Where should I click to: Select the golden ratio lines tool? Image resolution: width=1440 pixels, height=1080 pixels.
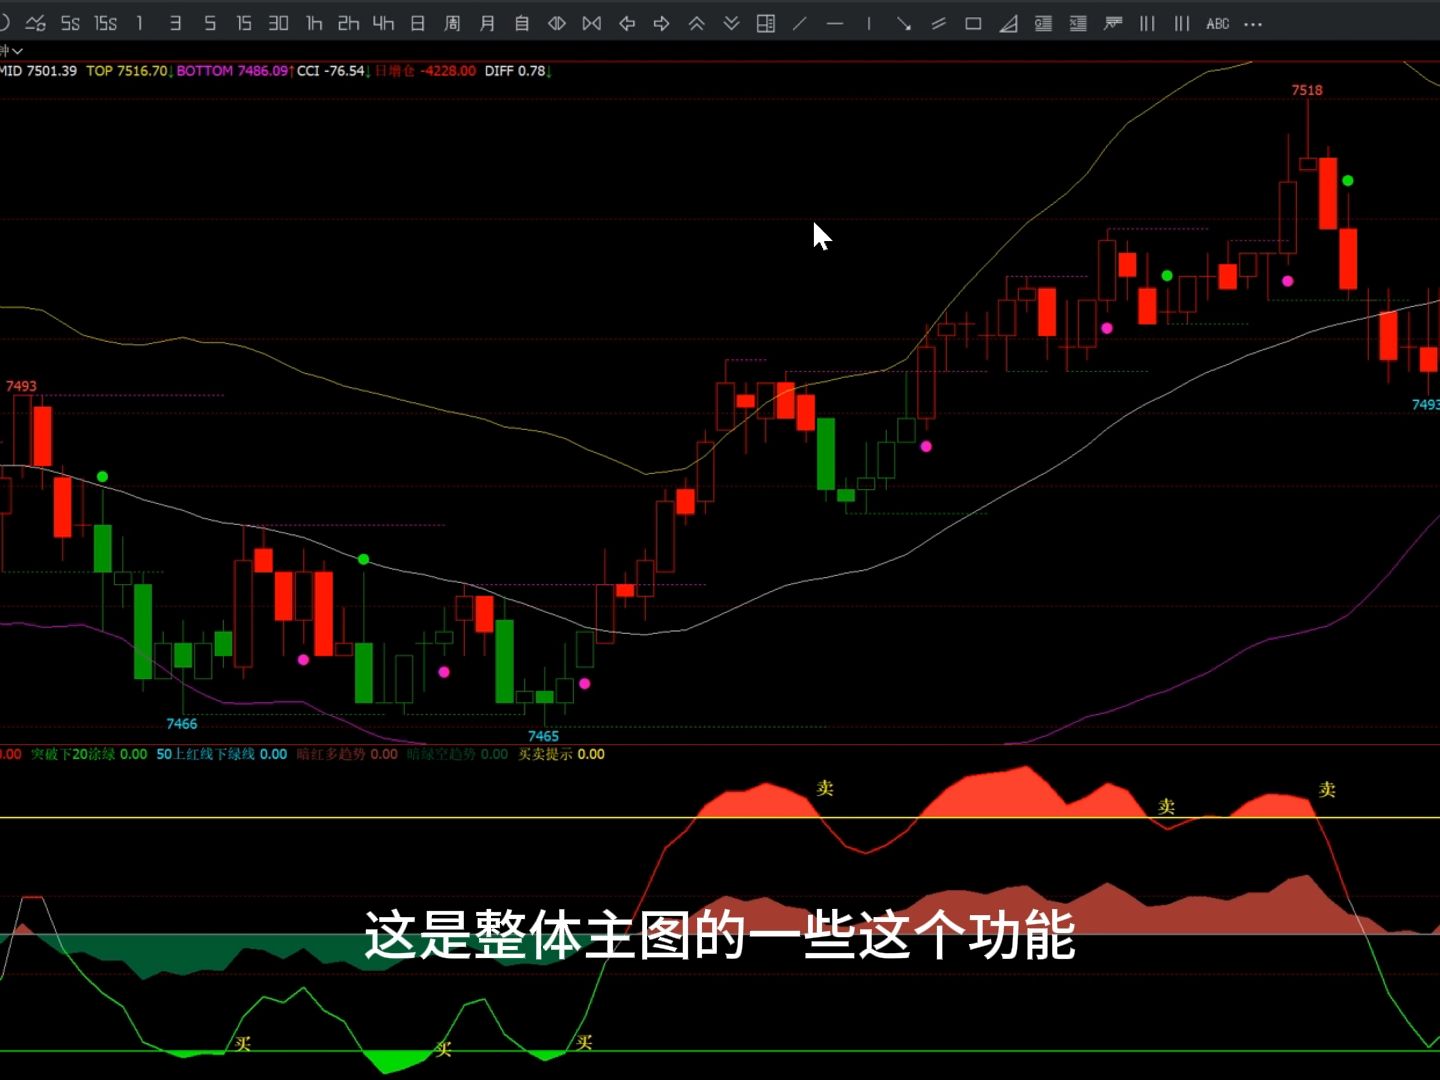tap(1043, 23)
